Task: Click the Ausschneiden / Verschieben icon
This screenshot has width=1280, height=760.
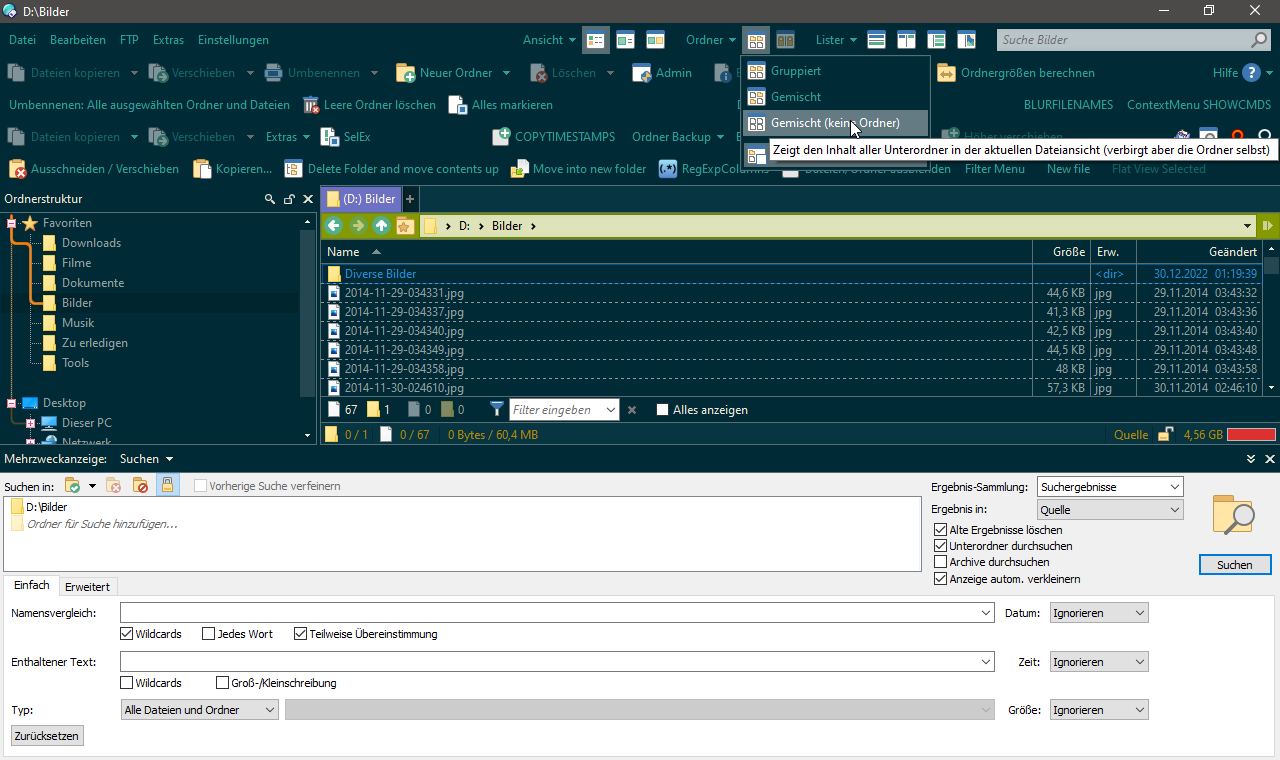Action: pyautogui.click(x=17, y=169)
